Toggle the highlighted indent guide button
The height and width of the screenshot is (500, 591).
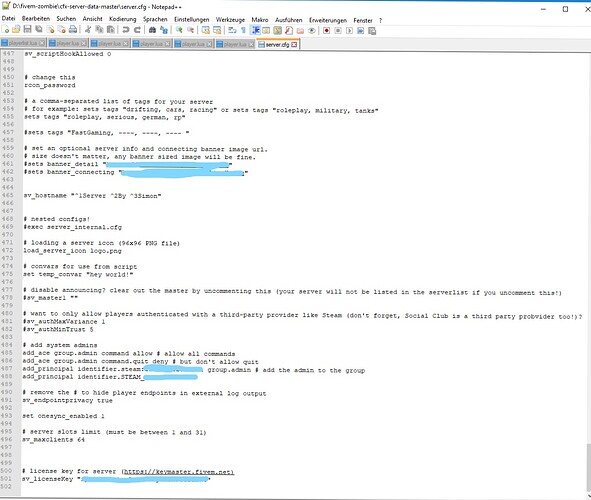pyautogui.click(x=256, y=30)
